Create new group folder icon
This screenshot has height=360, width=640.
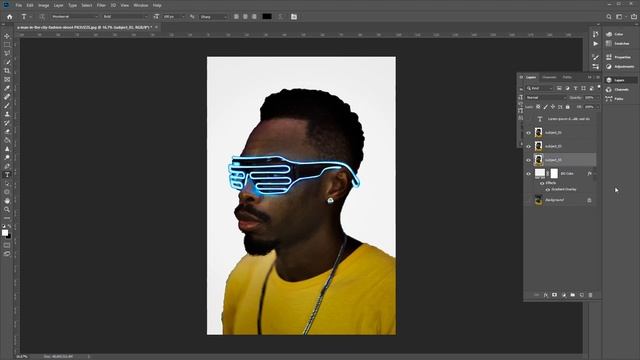(x=573, y=295)
